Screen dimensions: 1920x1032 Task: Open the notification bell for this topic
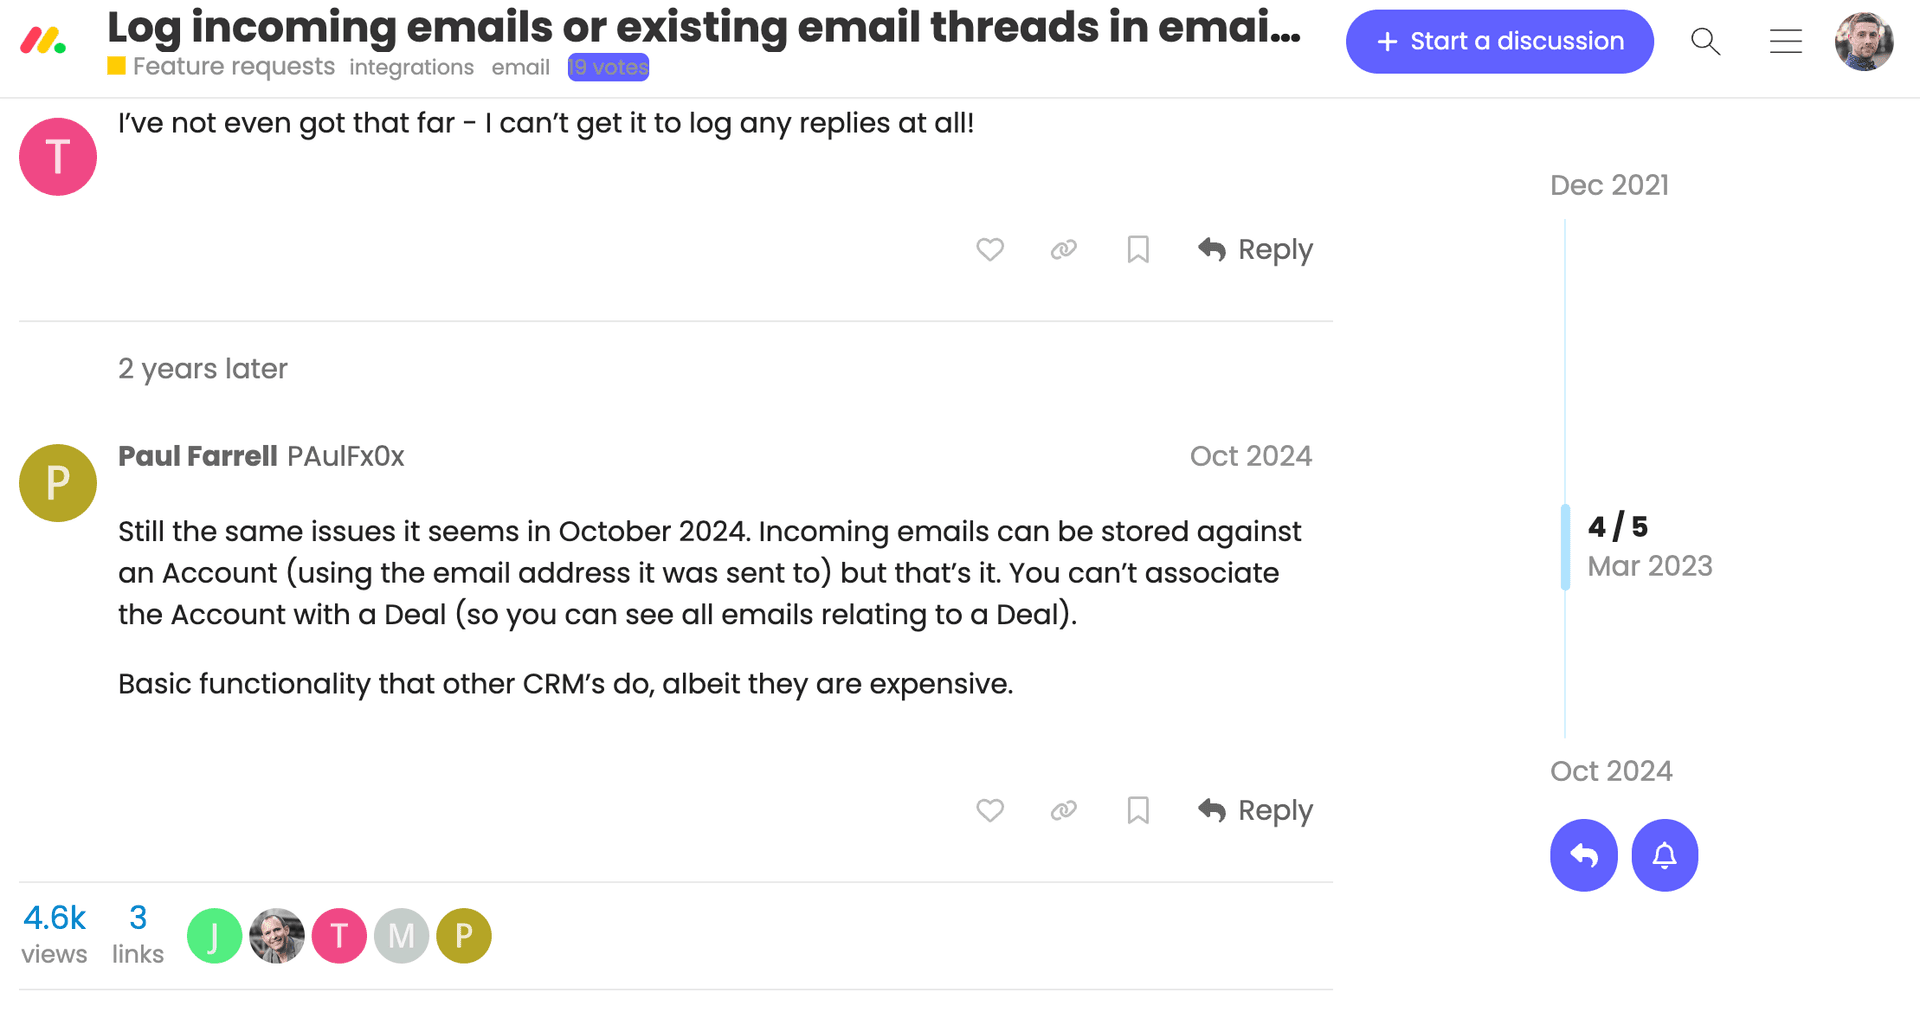(1664, 855)
